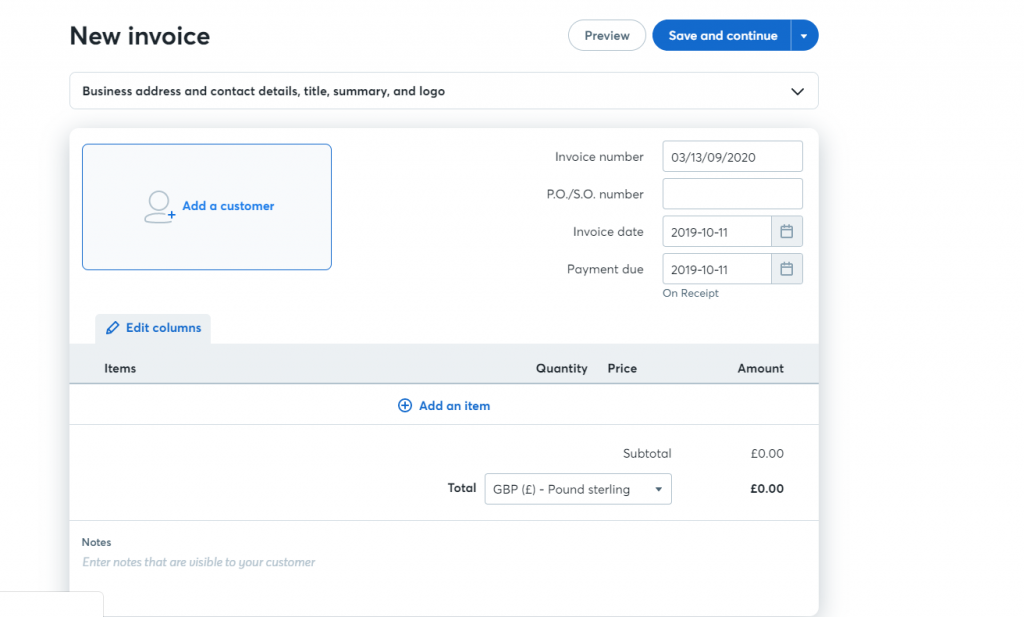Click the Preview button

pos(606,34)
